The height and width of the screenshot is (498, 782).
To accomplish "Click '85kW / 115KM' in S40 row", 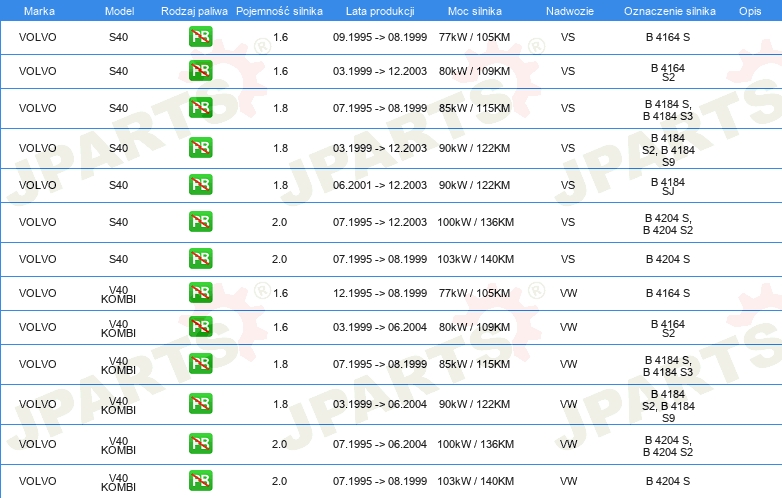I will [474, 108].
